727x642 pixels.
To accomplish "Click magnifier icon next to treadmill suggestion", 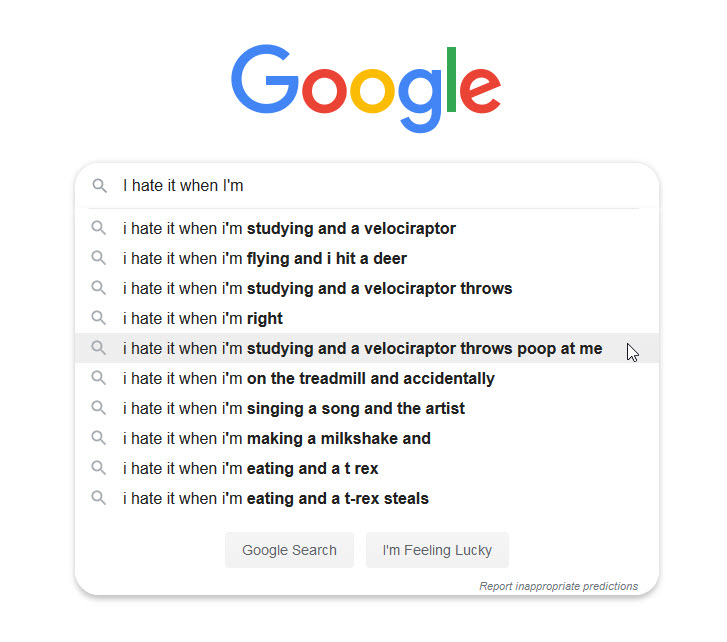I will [99, 378].
